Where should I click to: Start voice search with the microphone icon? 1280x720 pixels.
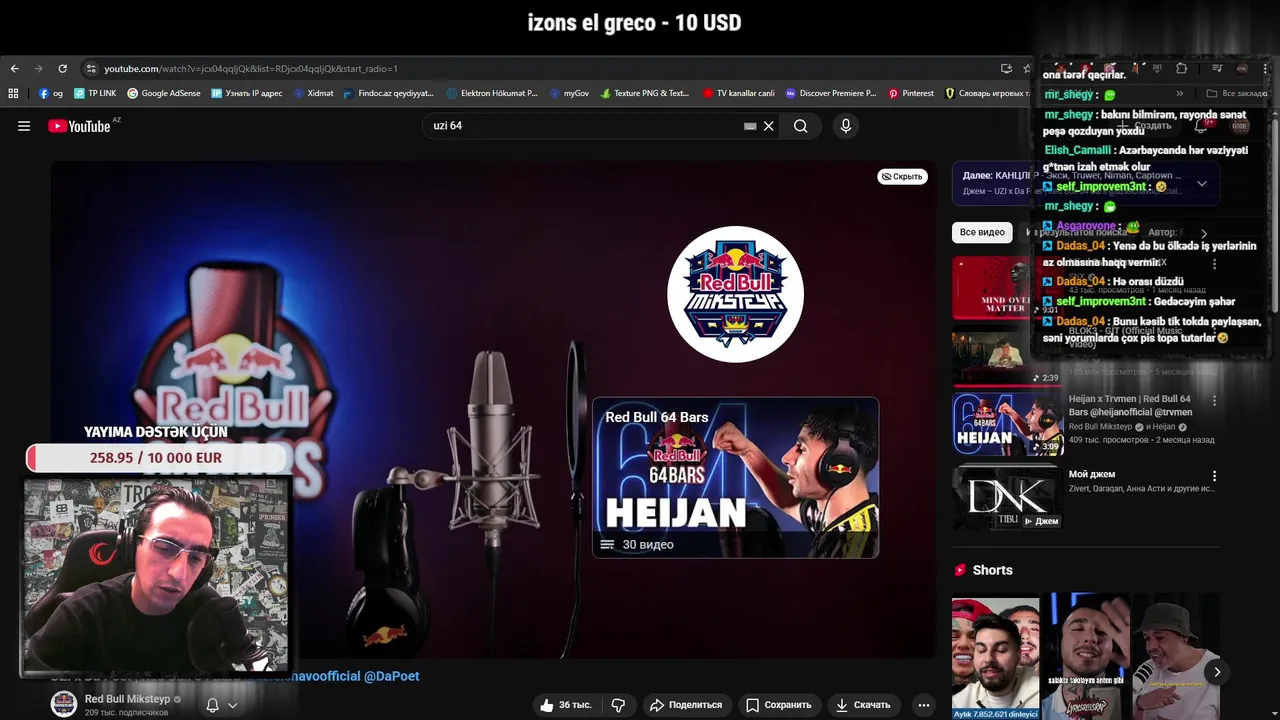tap(846, 126)
